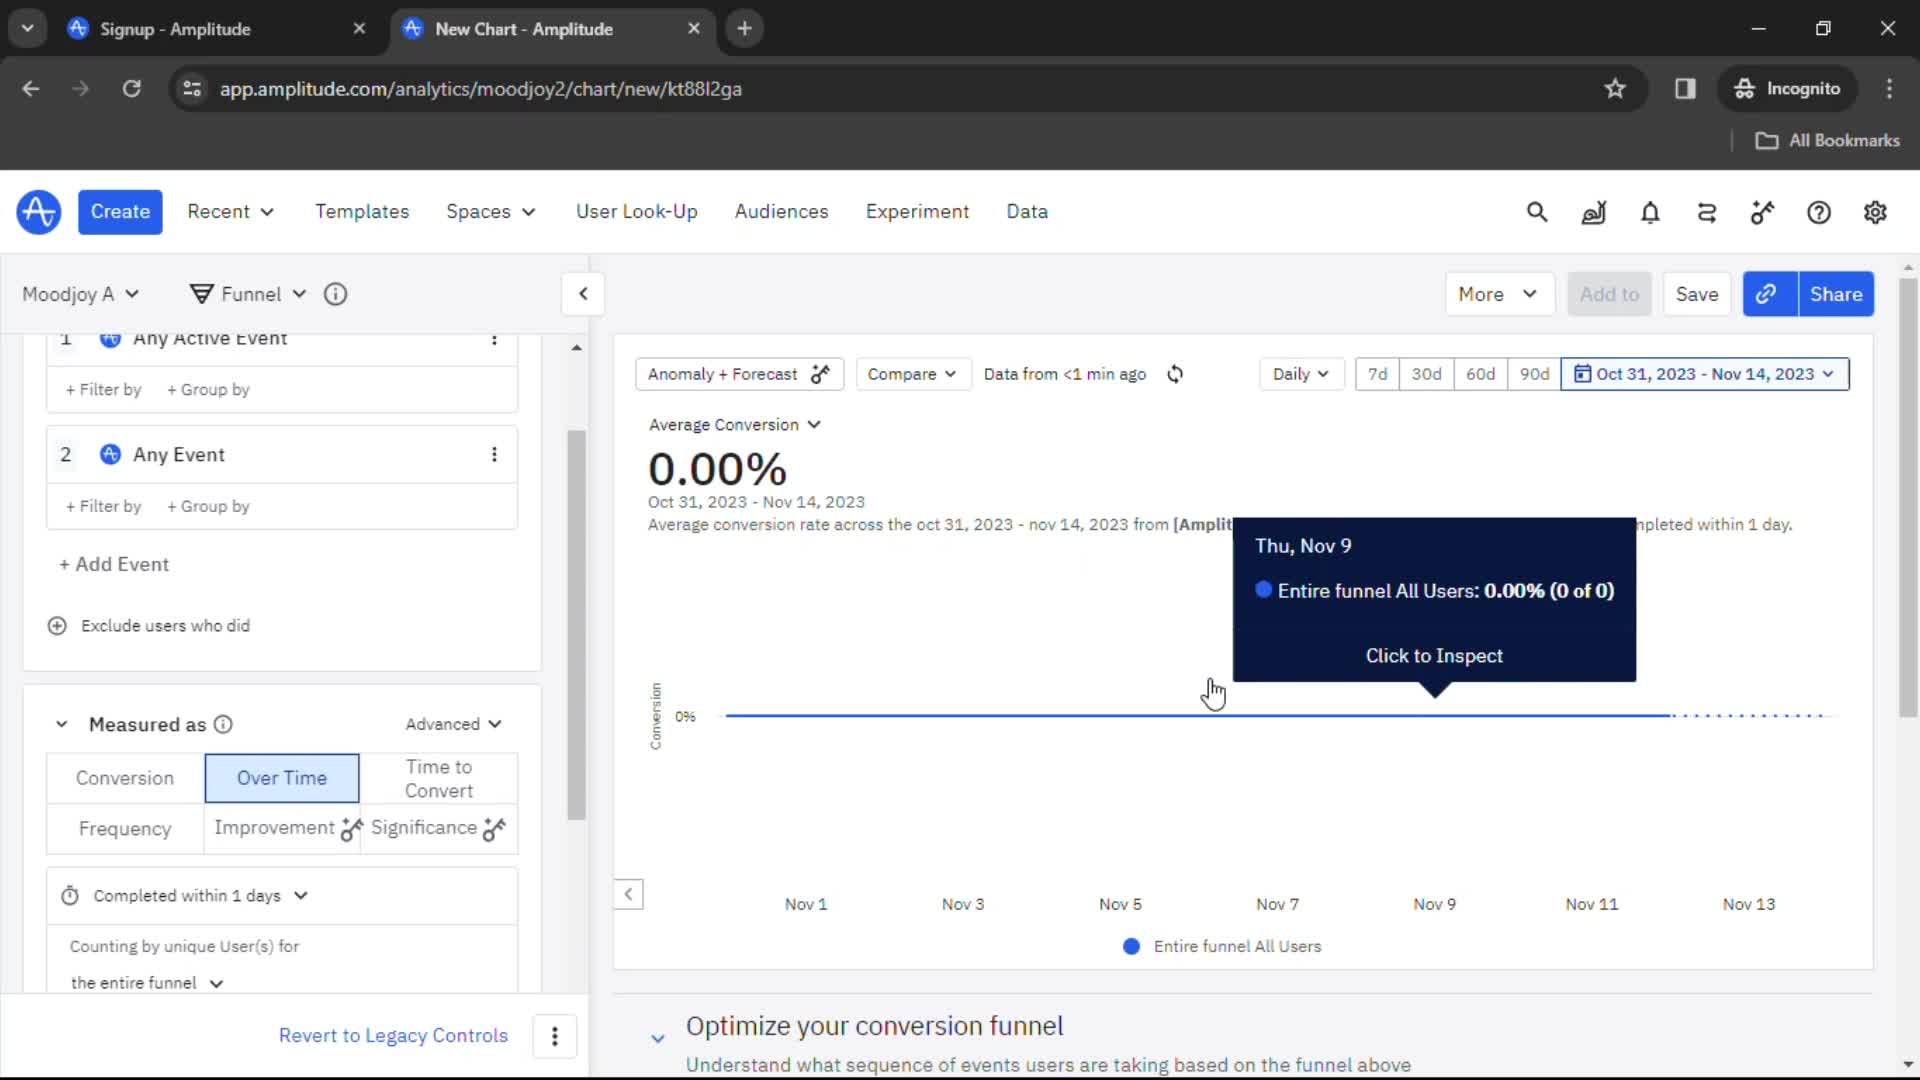This screenshot has height=1080, width=1920.
Task: Expand the Daily frequency dropdown
Action: 1300,373
